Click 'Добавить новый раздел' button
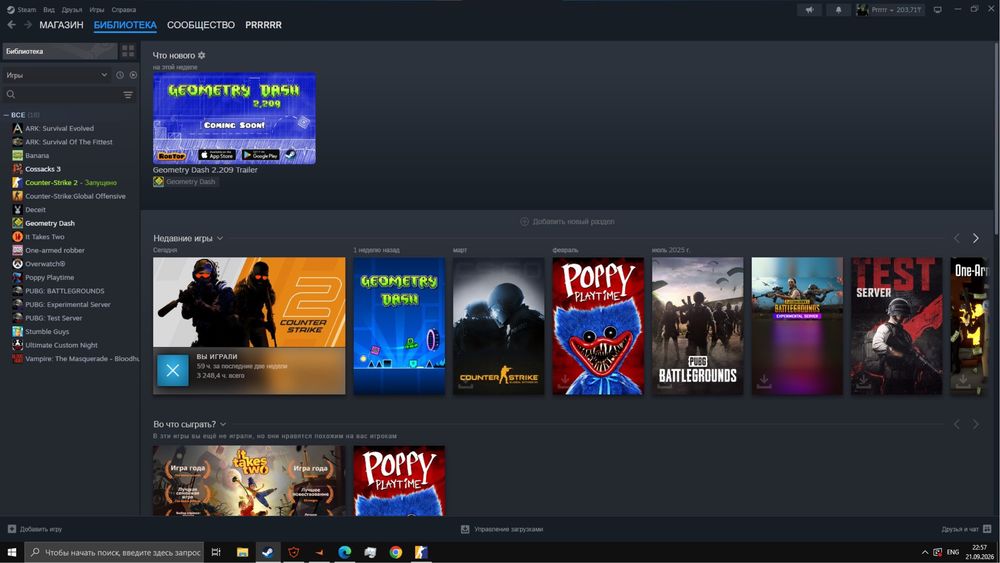1000x563 pixels. pyautogui.click(x=567, y=222)
